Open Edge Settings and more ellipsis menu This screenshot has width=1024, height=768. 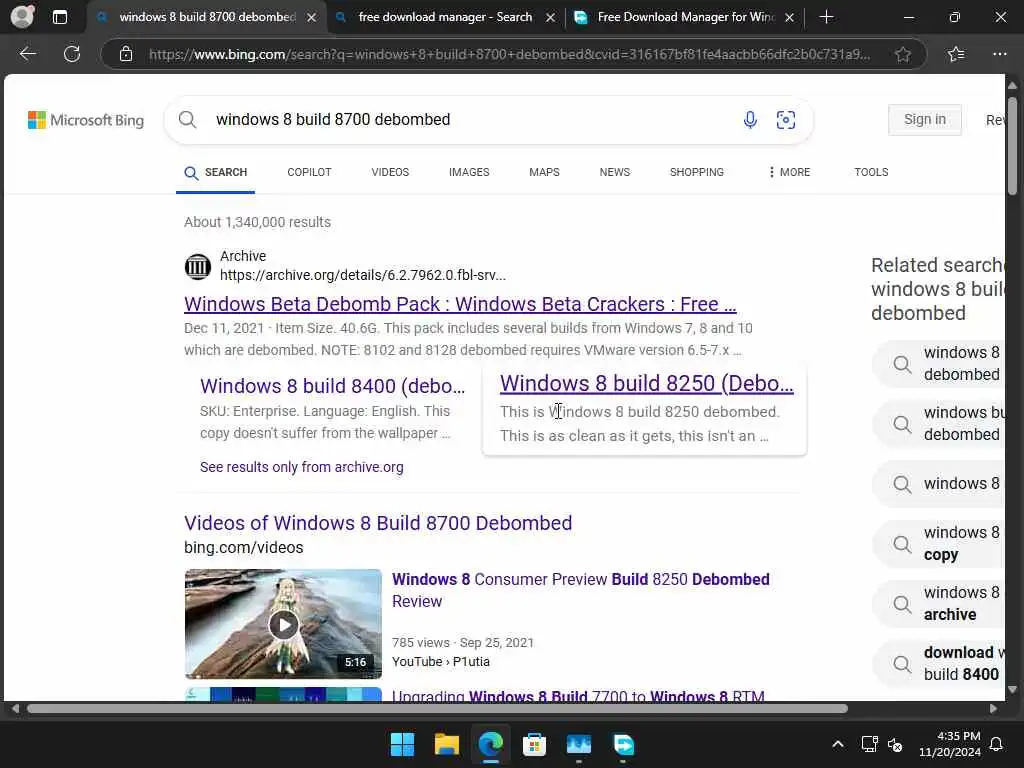pos(1000,54)
